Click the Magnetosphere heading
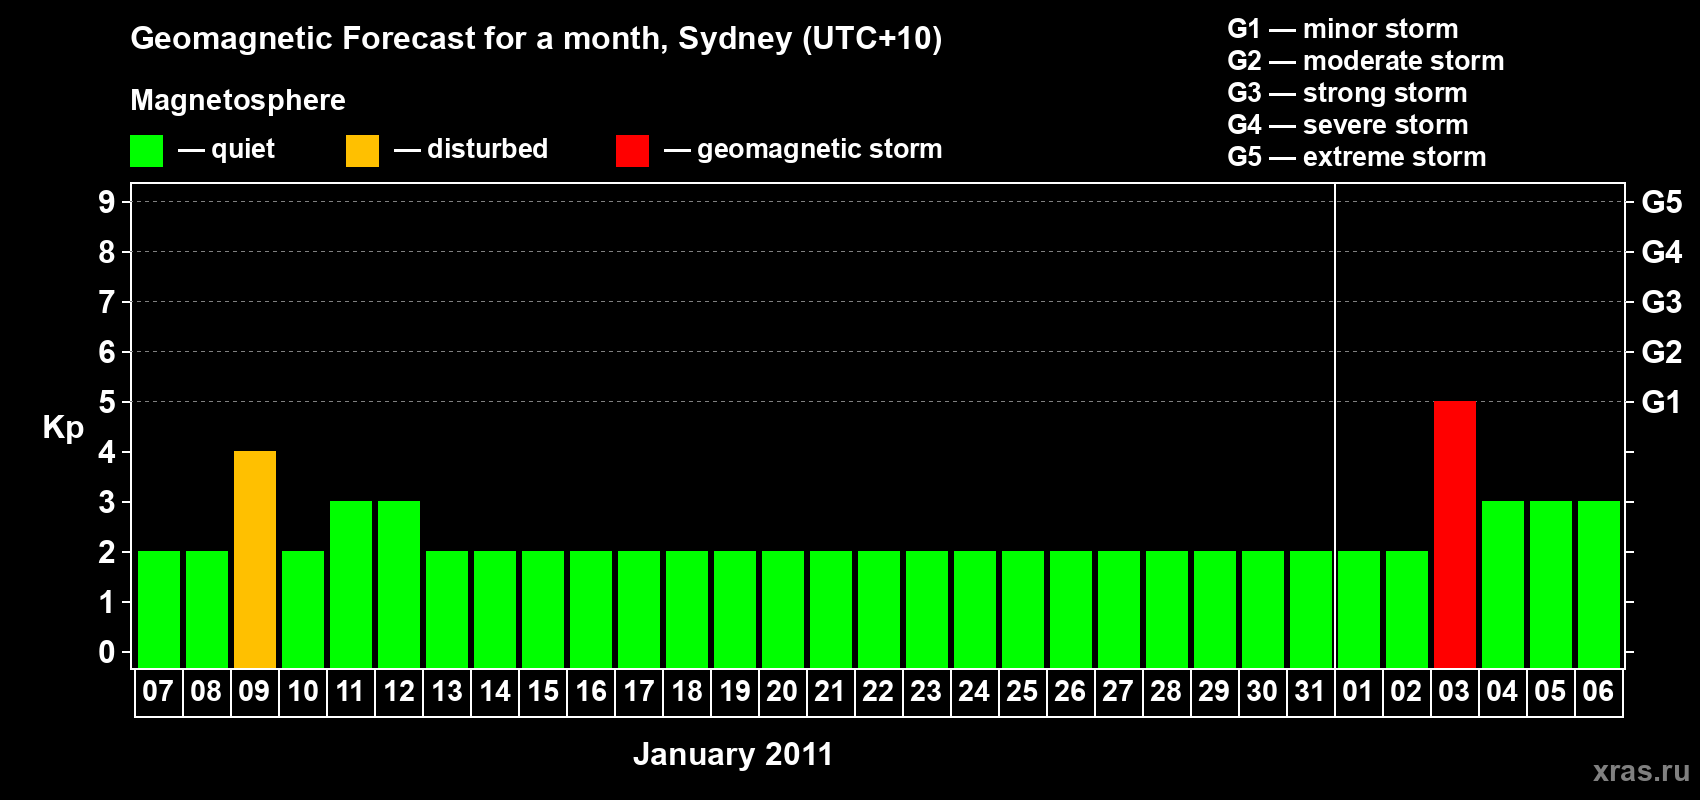This screenshot has height=800, width=1700. tap(238, 100)
